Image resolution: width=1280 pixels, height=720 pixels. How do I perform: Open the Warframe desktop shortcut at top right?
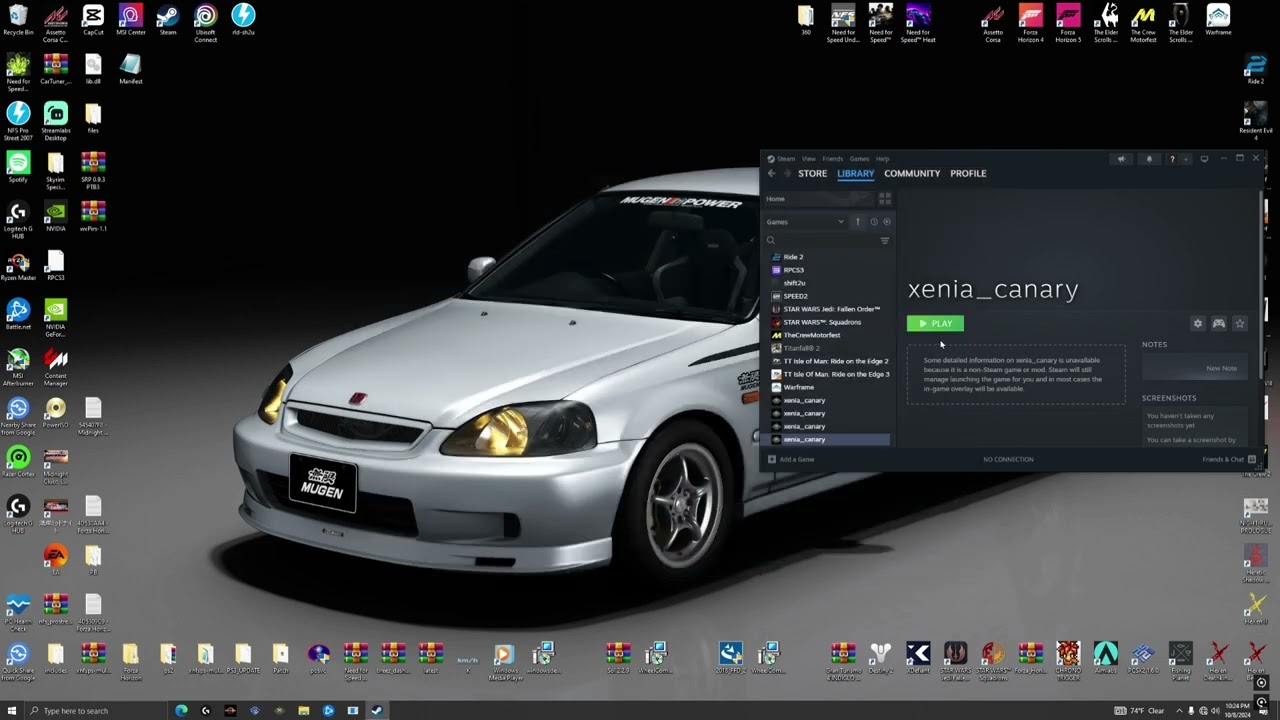tap(1218, 20)
